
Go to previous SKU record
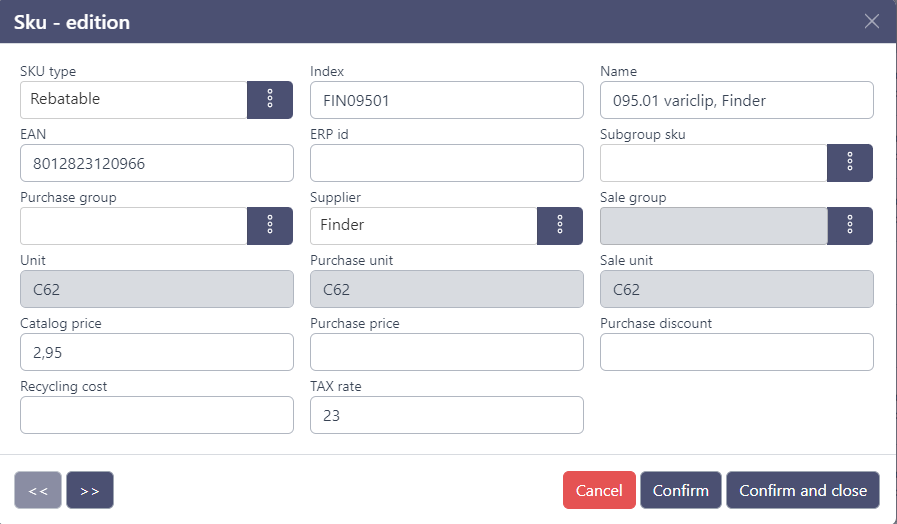coord(38,490)
